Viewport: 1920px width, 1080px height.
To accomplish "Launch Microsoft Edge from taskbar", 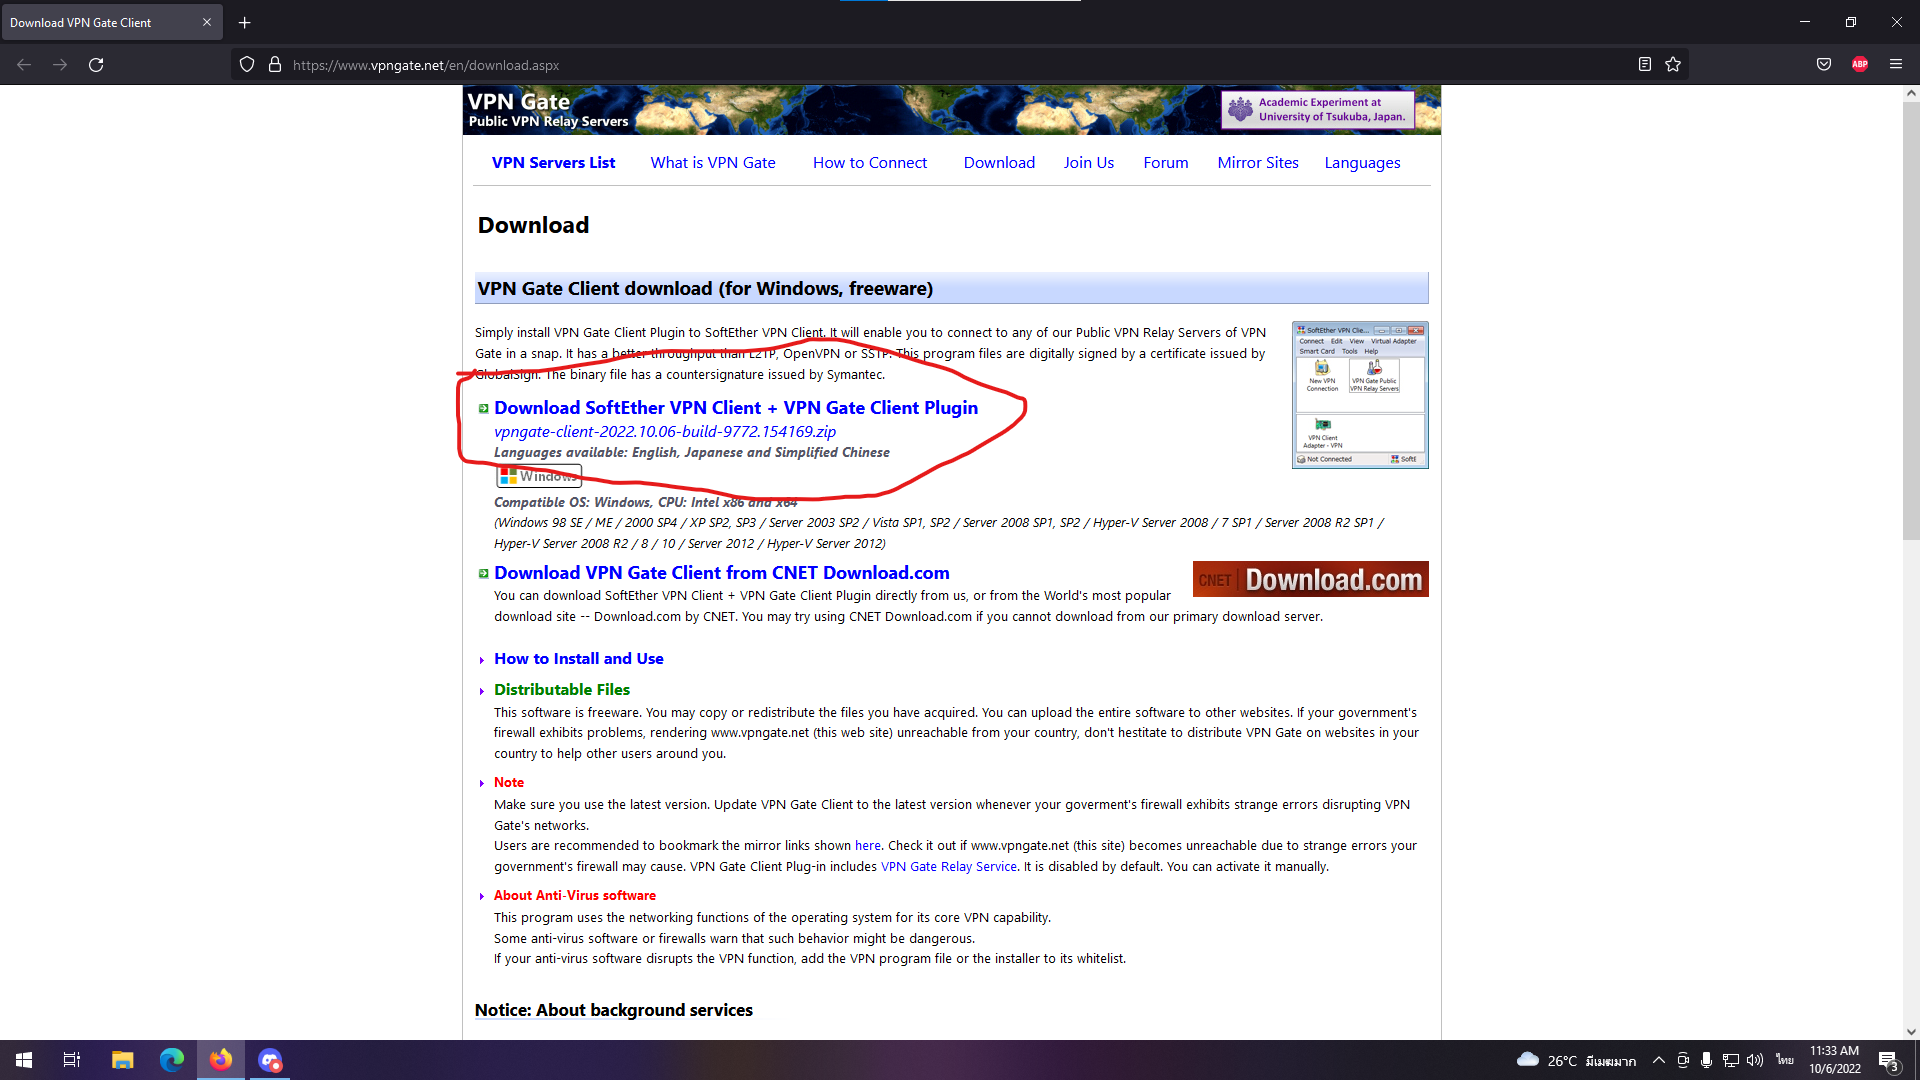I will click(x=171, y=1060).
